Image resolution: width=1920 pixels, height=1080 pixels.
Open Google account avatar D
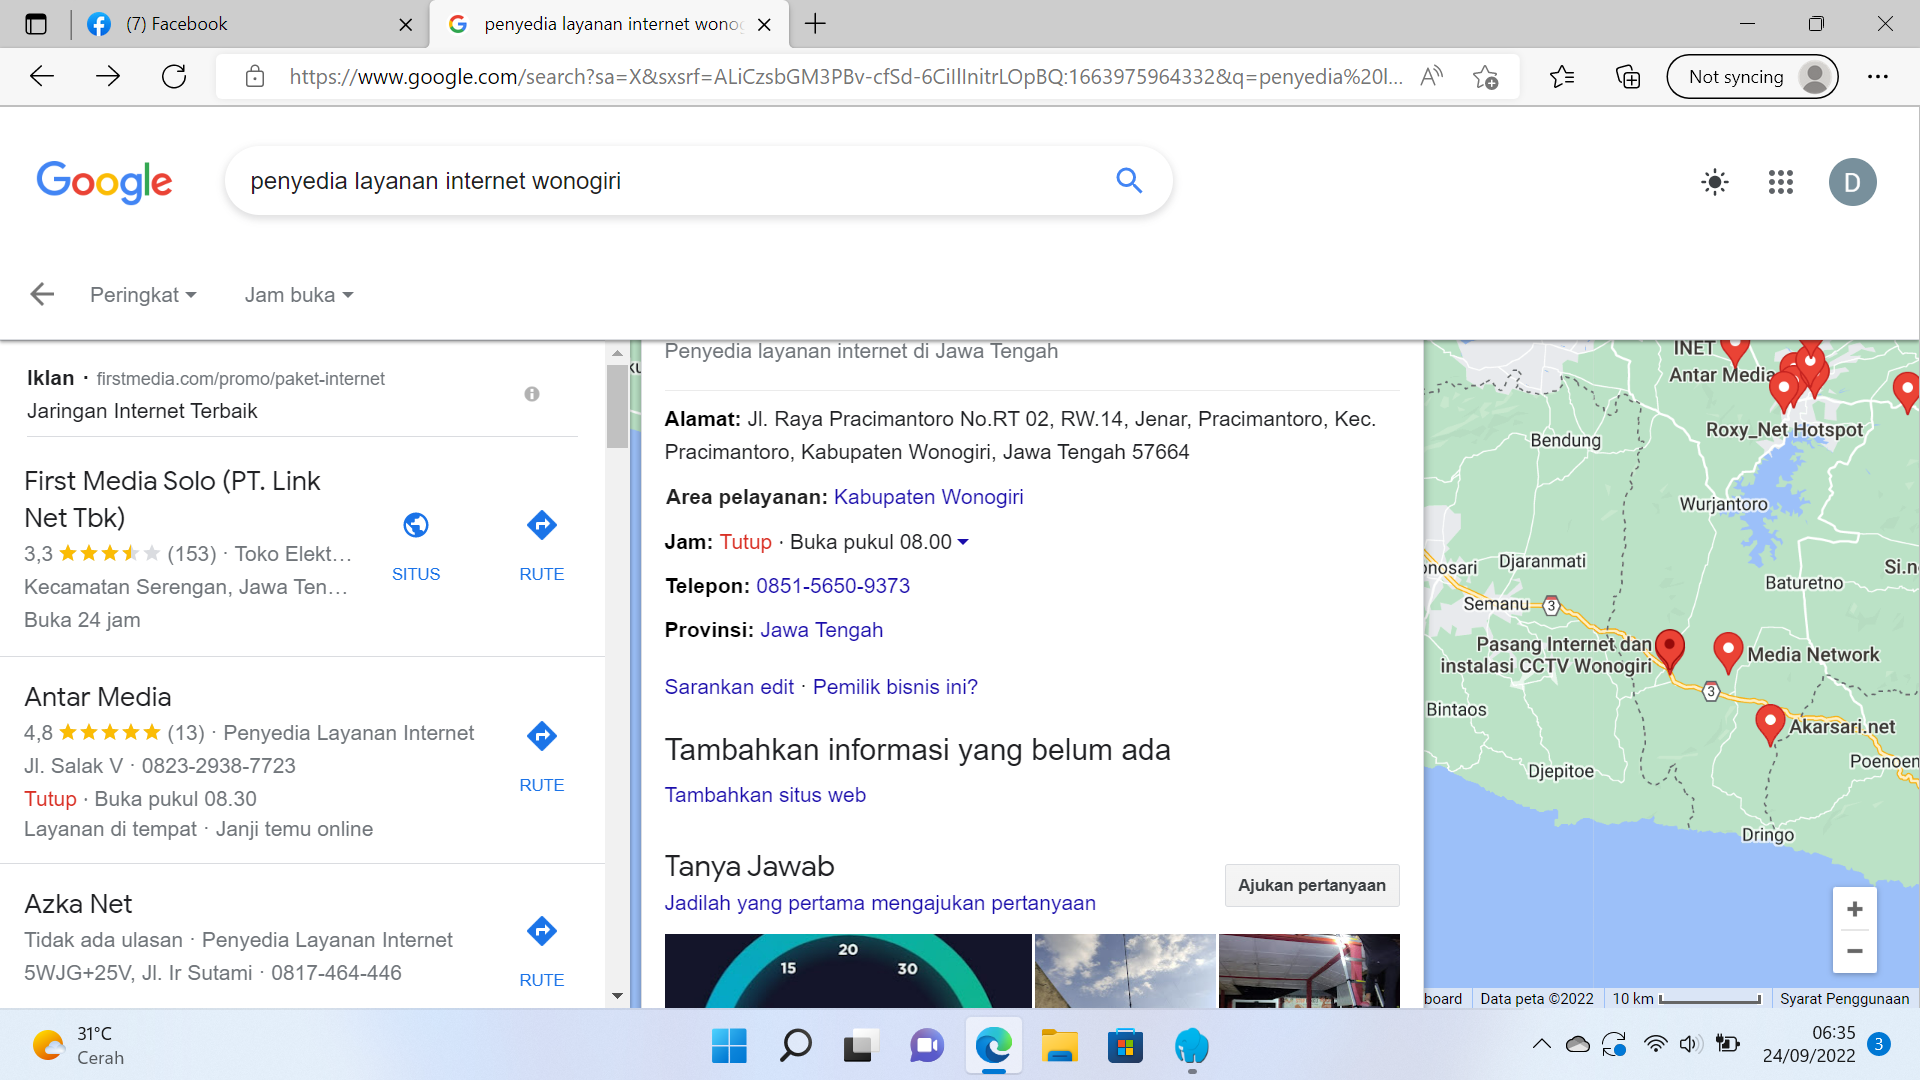(x=1852, y=182)
